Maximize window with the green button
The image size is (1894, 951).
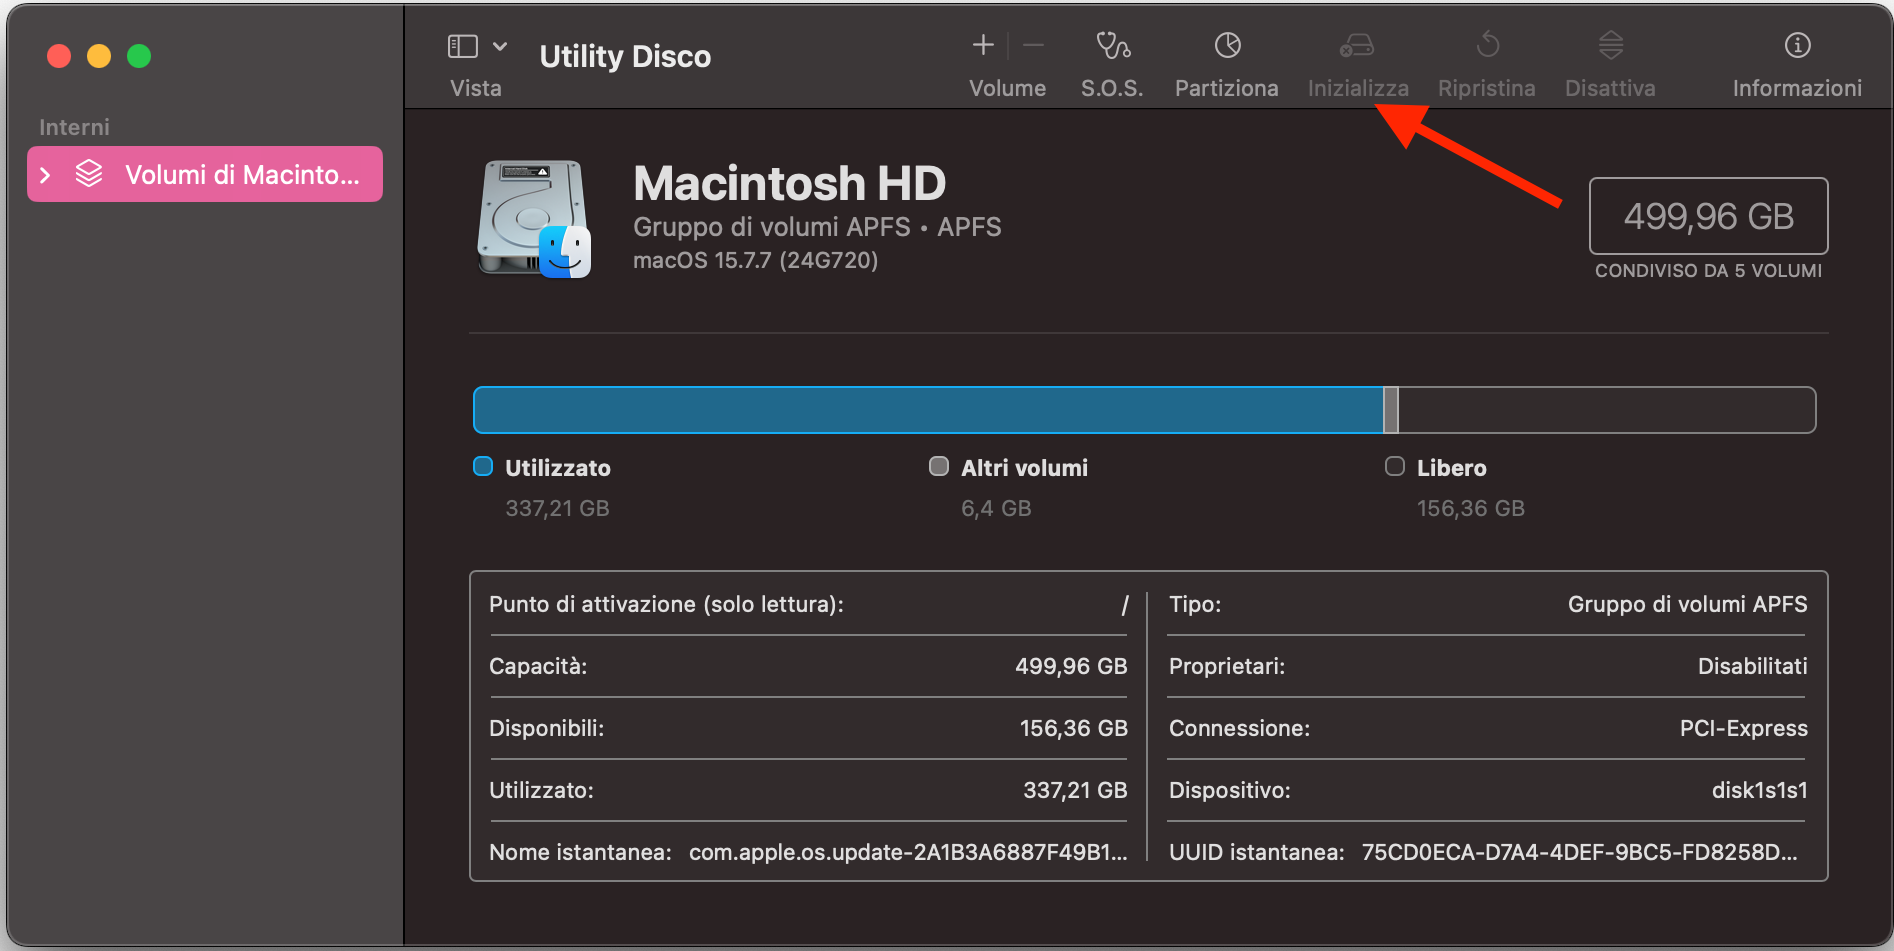(x=139, y=56)
